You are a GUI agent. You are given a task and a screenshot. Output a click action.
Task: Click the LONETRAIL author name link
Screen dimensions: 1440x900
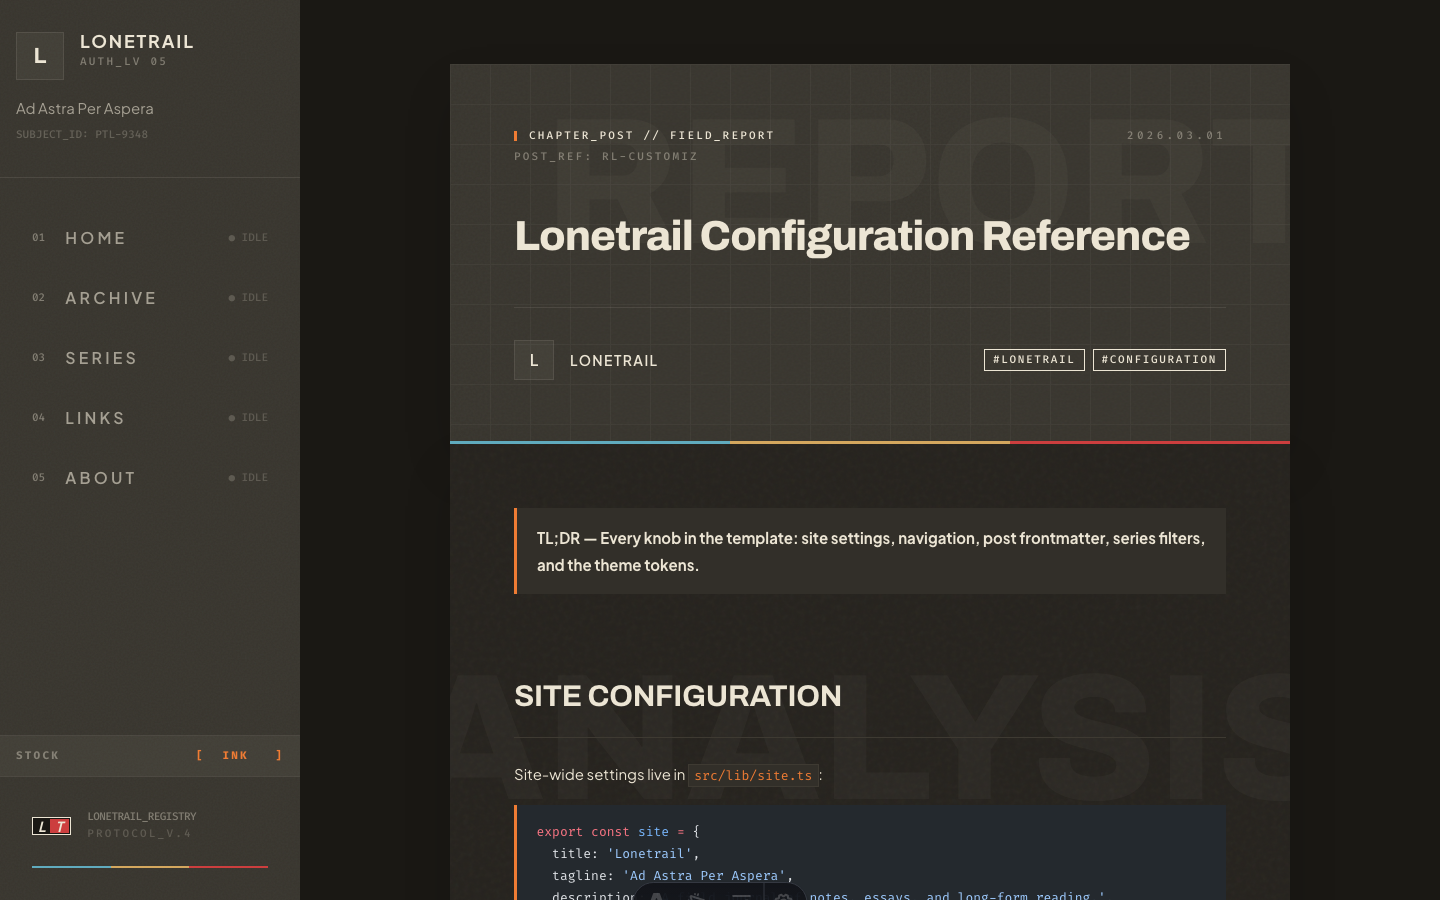pyautogui.click(x=614, y=361)
